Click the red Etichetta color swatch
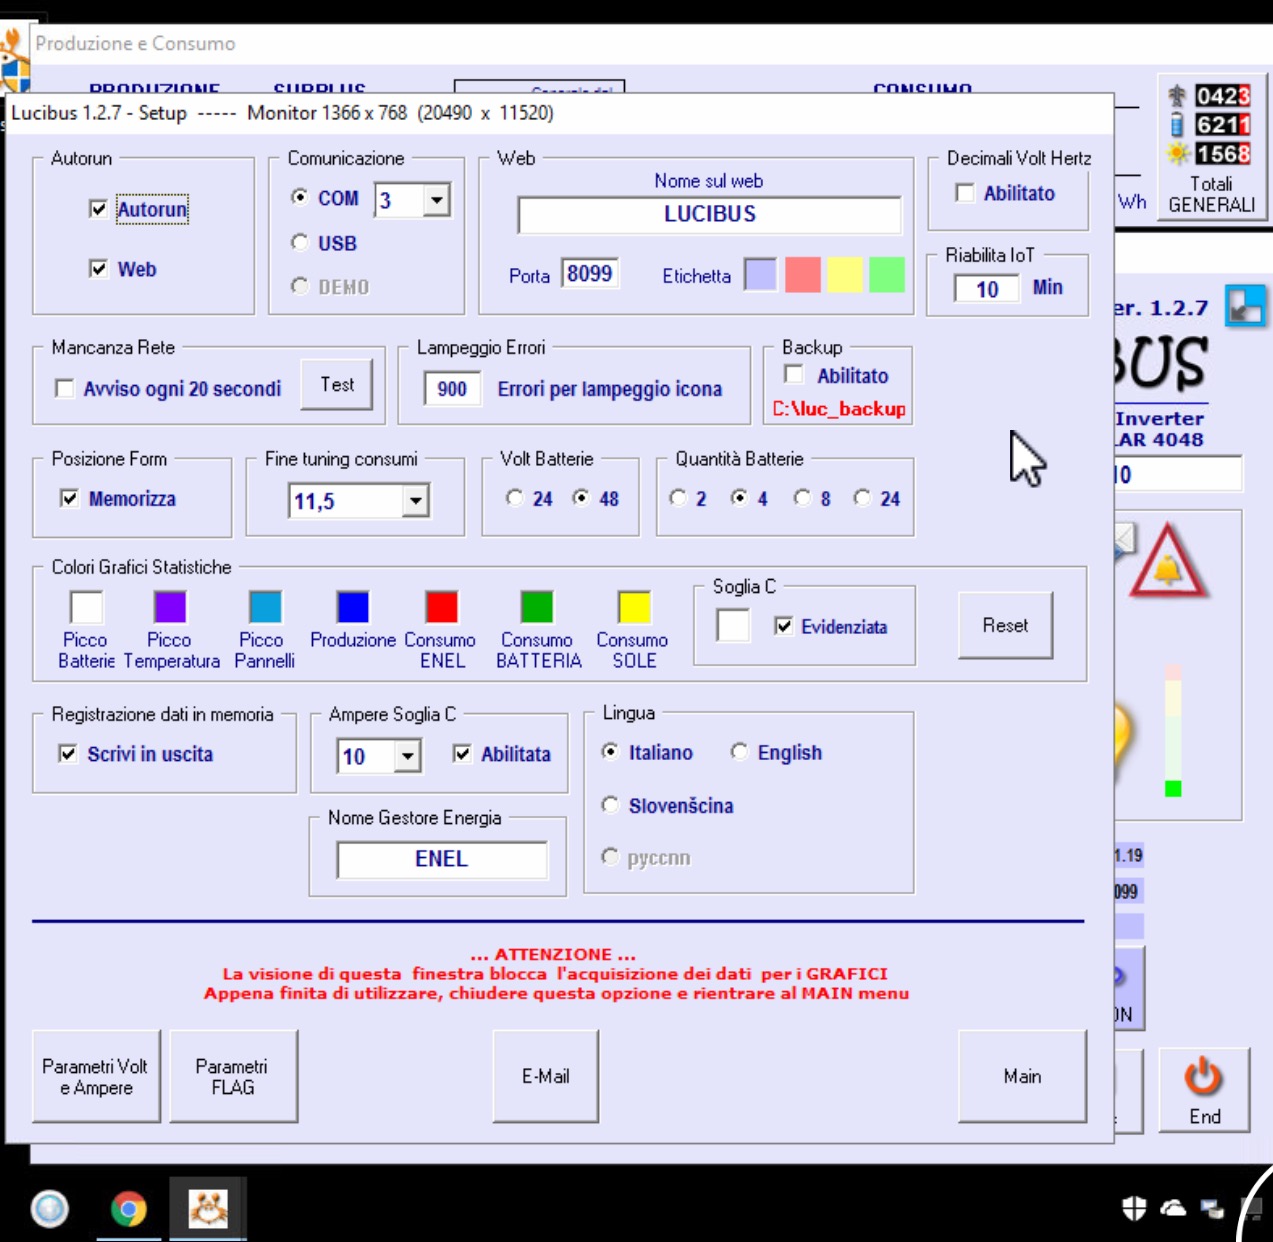 [x=803, y=274]
